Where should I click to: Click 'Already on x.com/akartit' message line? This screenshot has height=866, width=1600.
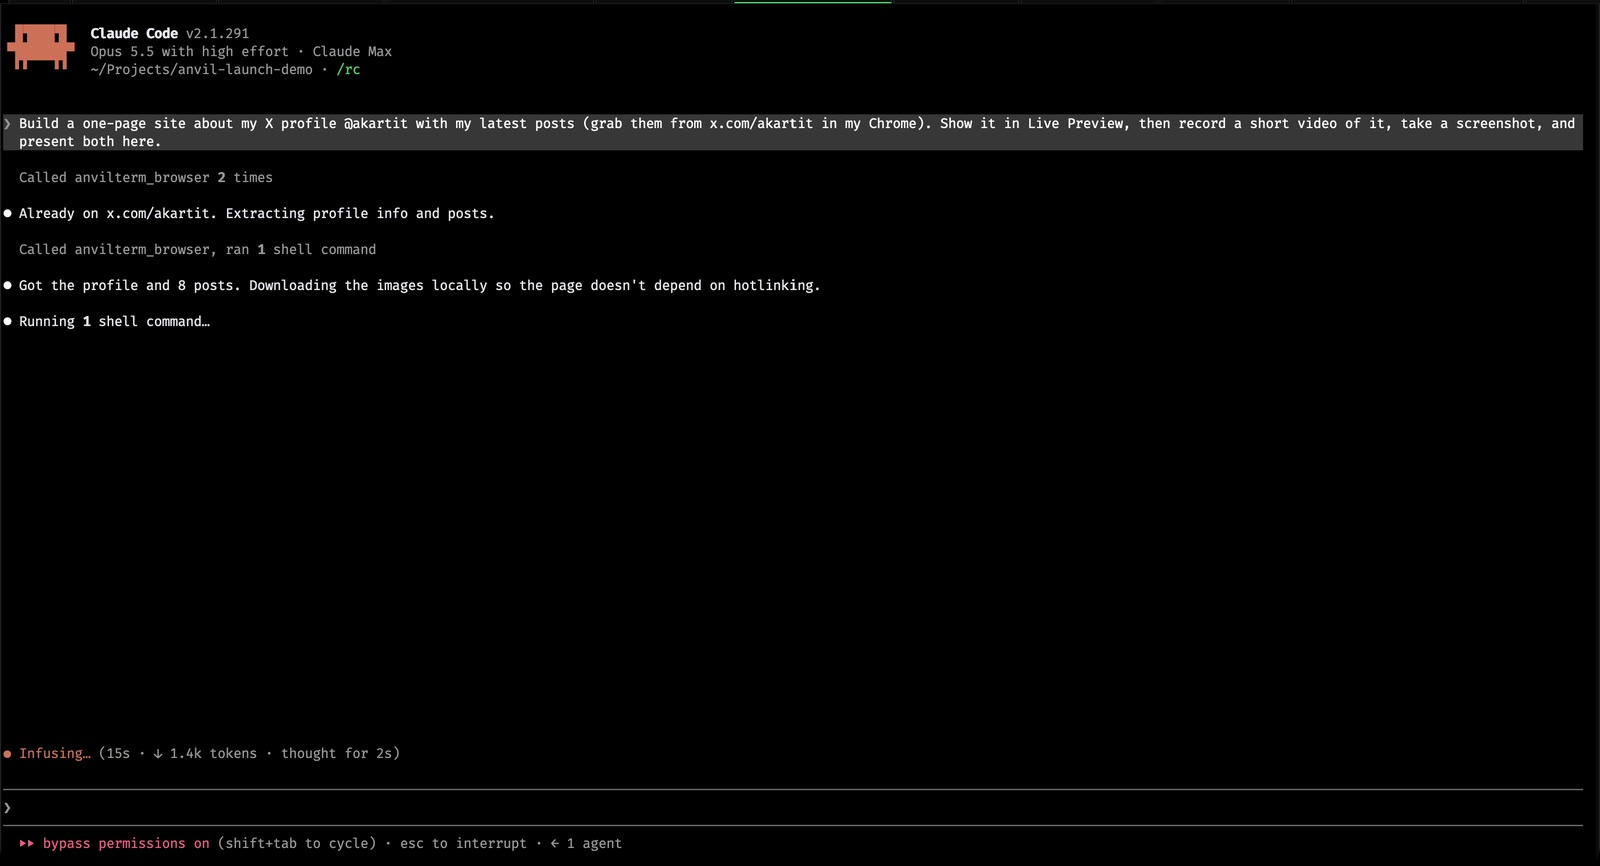[256, 213]
